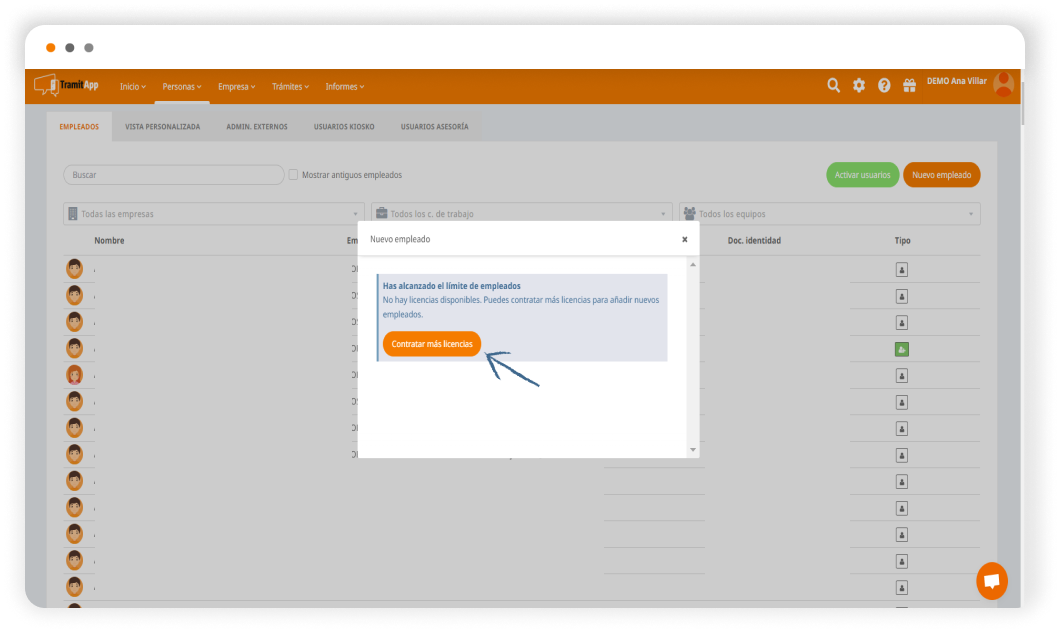
Task: Click the help question mark icon
Action: click(884, 86)
